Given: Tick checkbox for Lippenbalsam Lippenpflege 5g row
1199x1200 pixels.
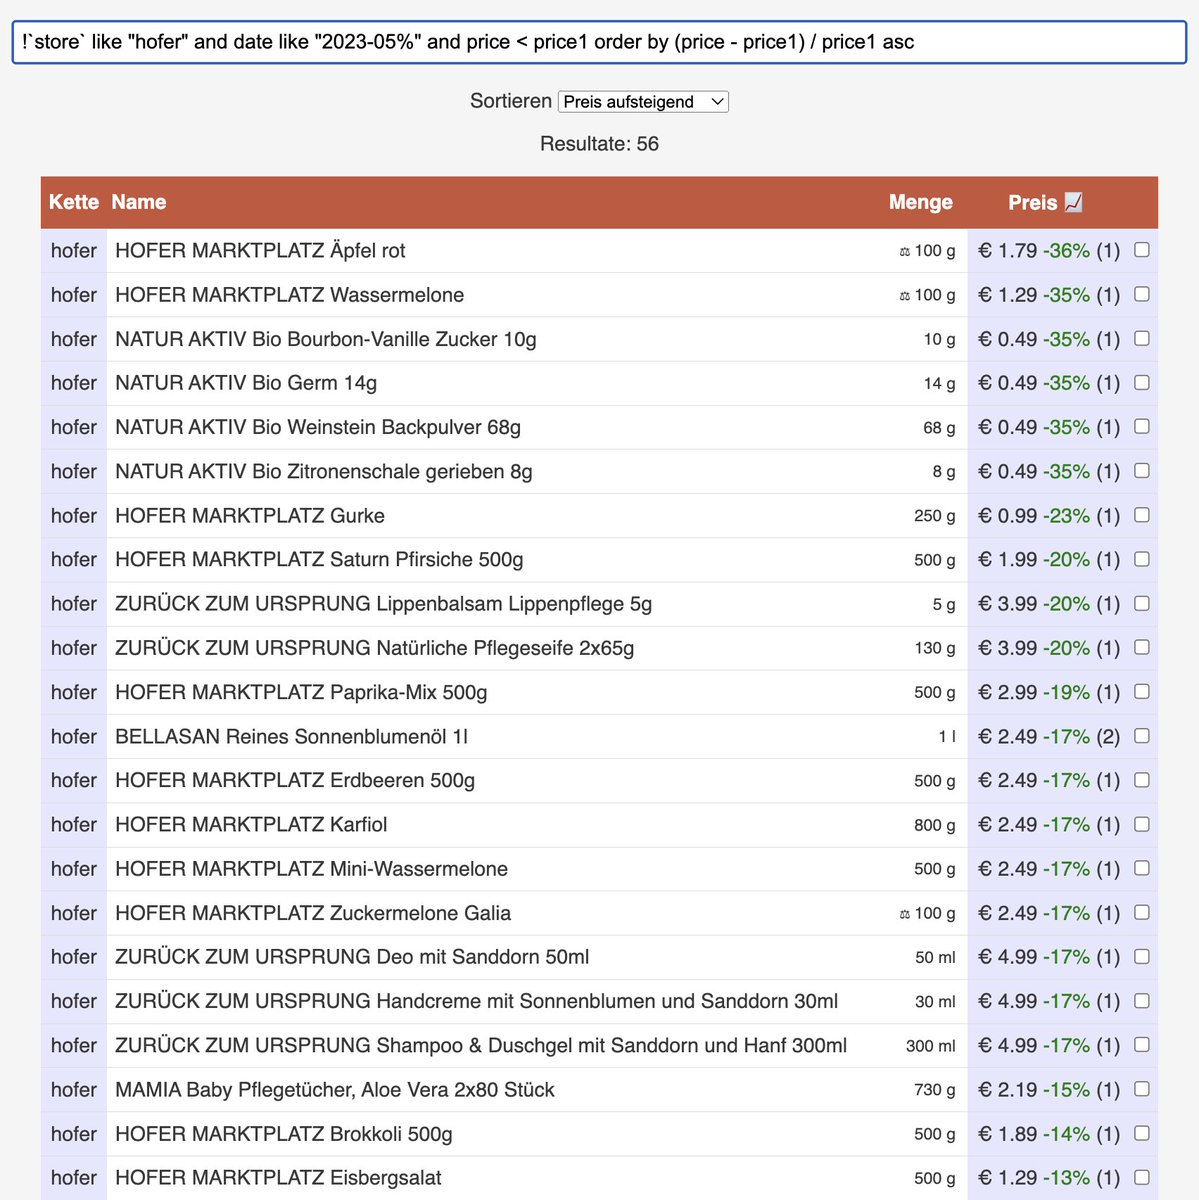Looking at the screenshot, I should pyautogui.click(x=1142, y=603).
